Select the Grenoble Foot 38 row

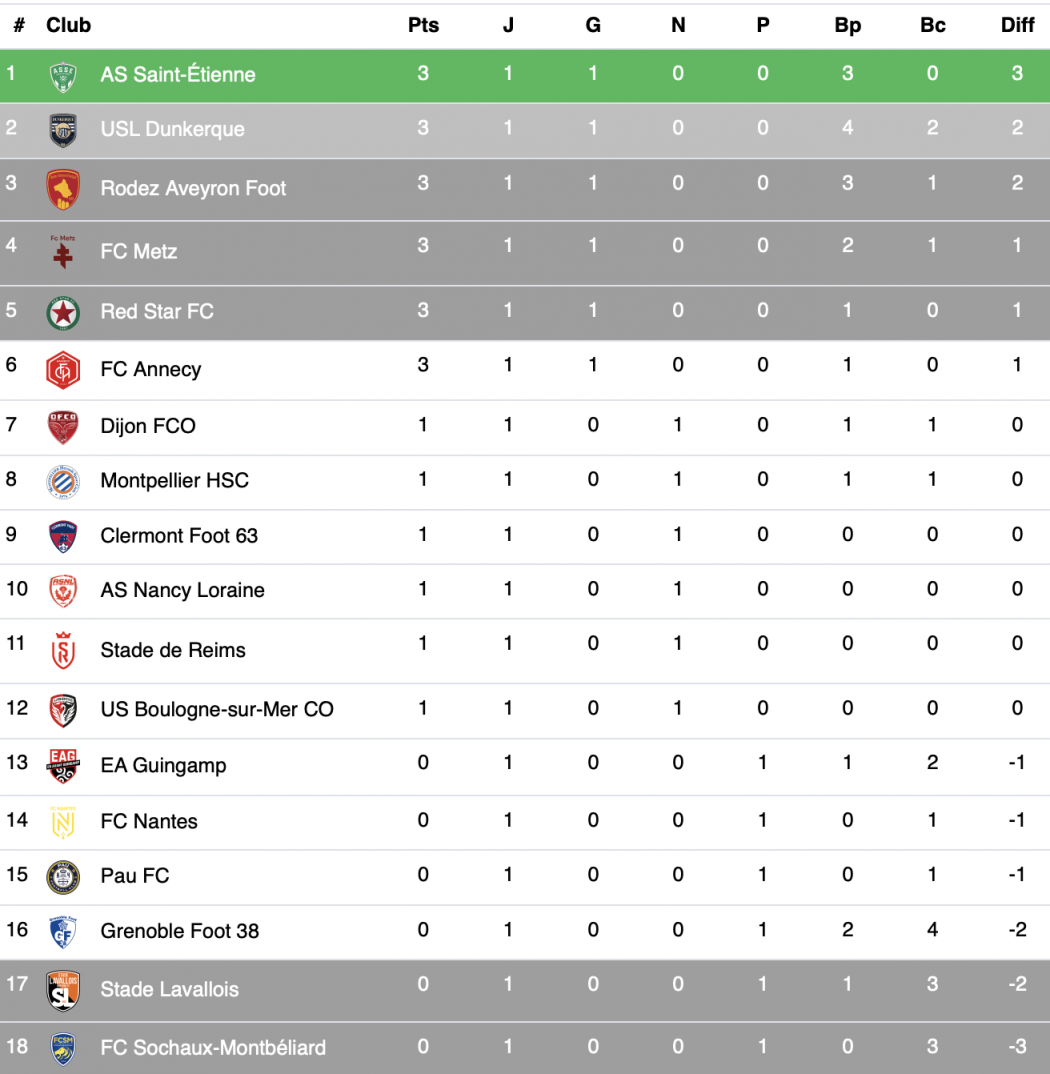click(x=525, y=932)
